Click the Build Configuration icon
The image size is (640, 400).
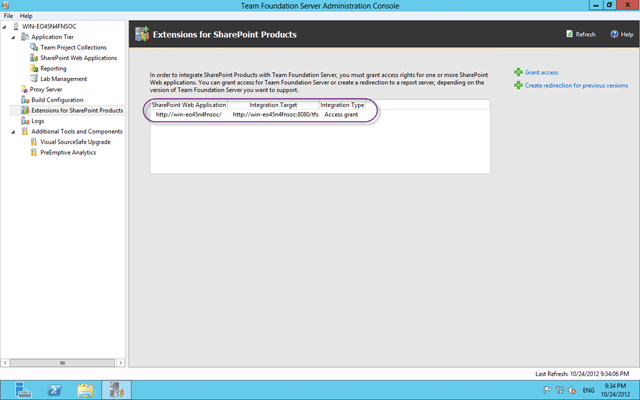point(25,100)
